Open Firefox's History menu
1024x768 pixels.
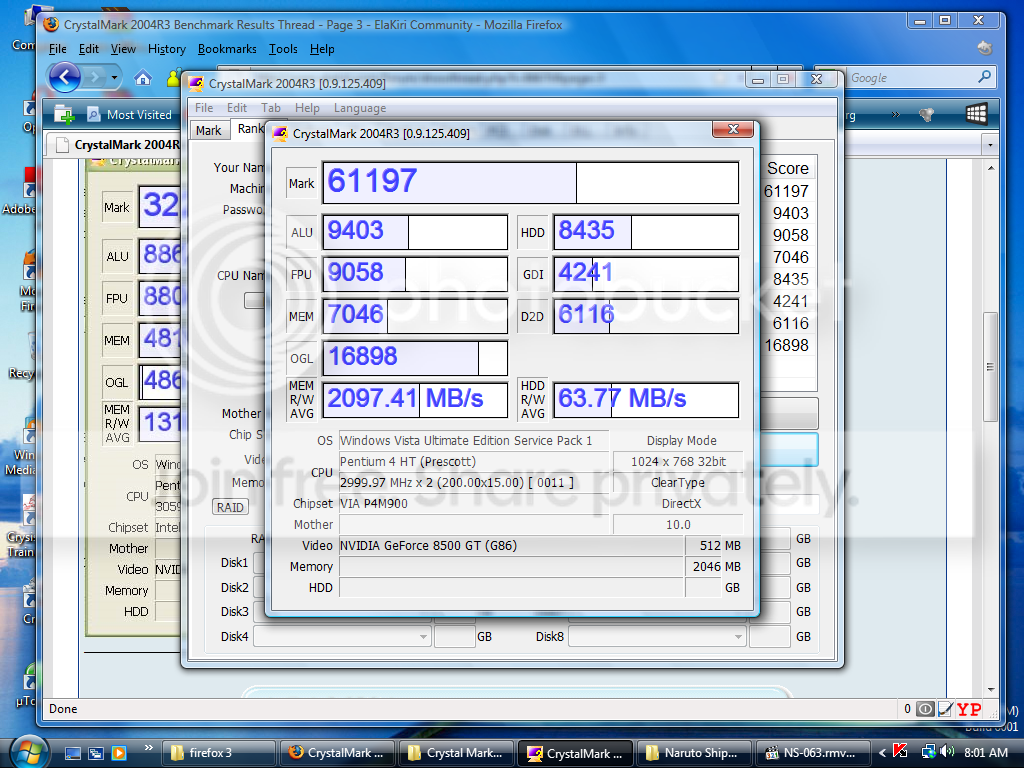167,49
